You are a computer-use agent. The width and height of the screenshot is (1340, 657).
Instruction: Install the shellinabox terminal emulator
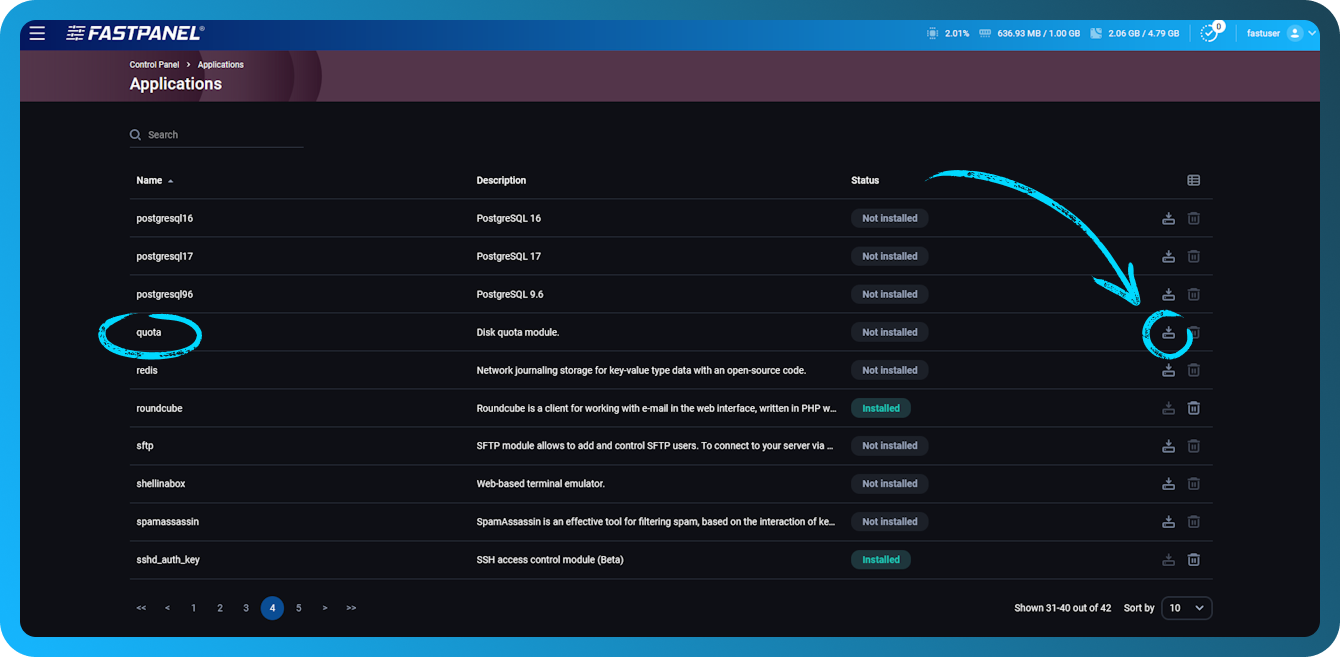coord(1168,483)
